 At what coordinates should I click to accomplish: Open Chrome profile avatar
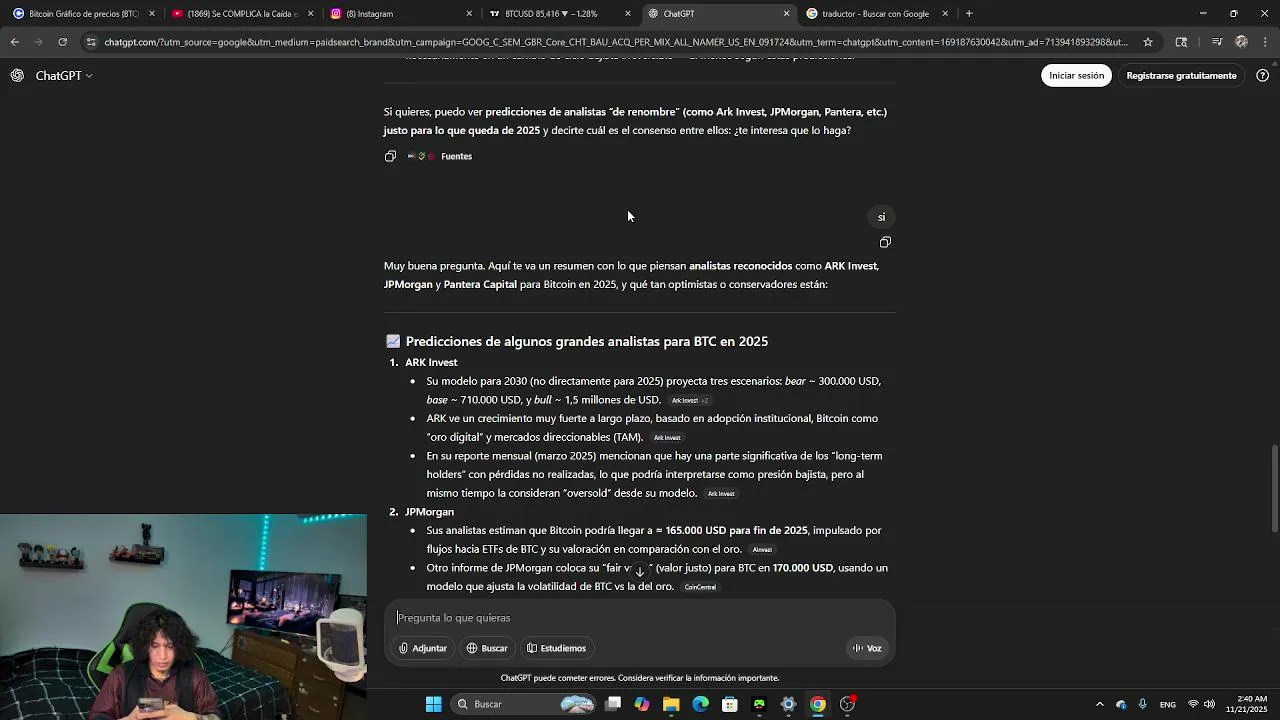(x=1241, y=42)
